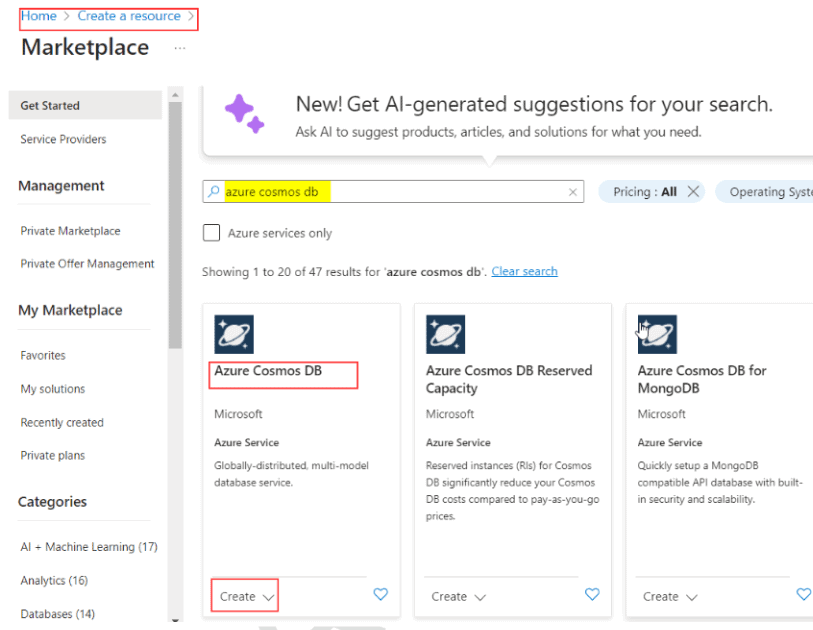Click the Azure Cosmos DB planet icon
This screenshot has height=630, width=813.
pos(234,334)
